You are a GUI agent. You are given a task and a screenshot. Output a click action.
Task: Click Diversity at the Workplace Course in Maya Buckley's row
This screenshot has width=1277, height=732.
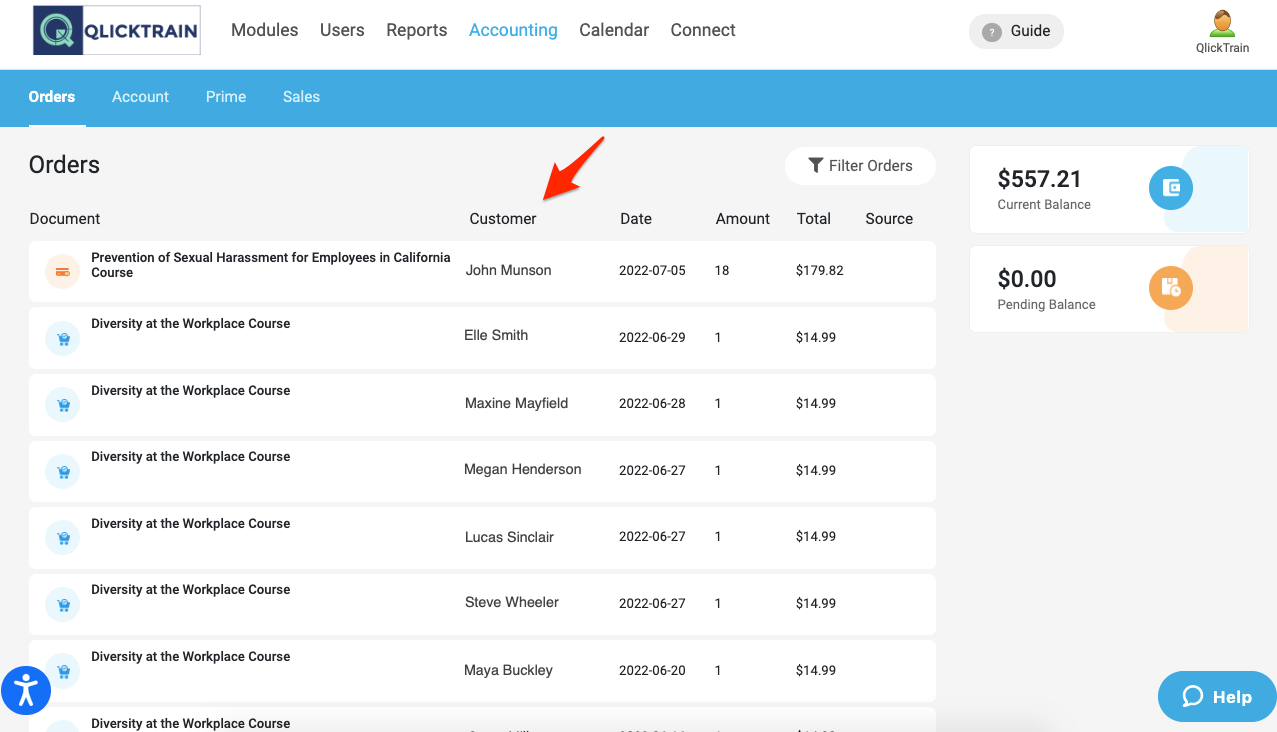coord(190,657)
